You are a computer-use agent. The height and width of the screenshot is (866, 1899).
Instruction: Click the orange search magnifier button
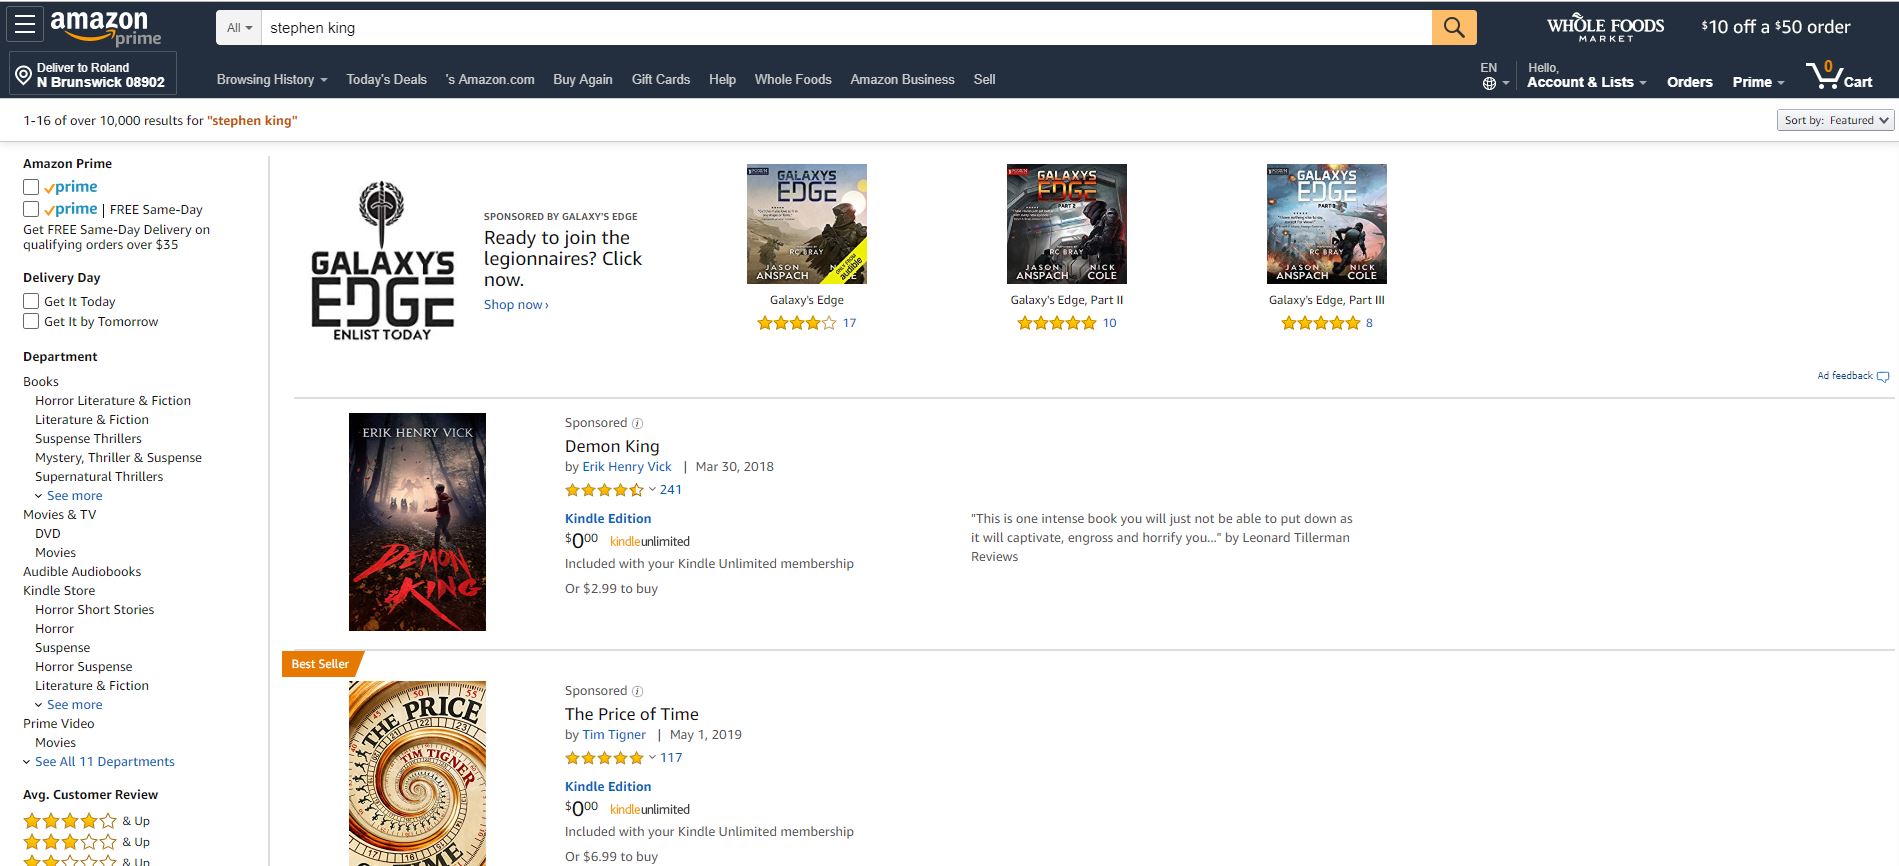tap(1453, 28)
